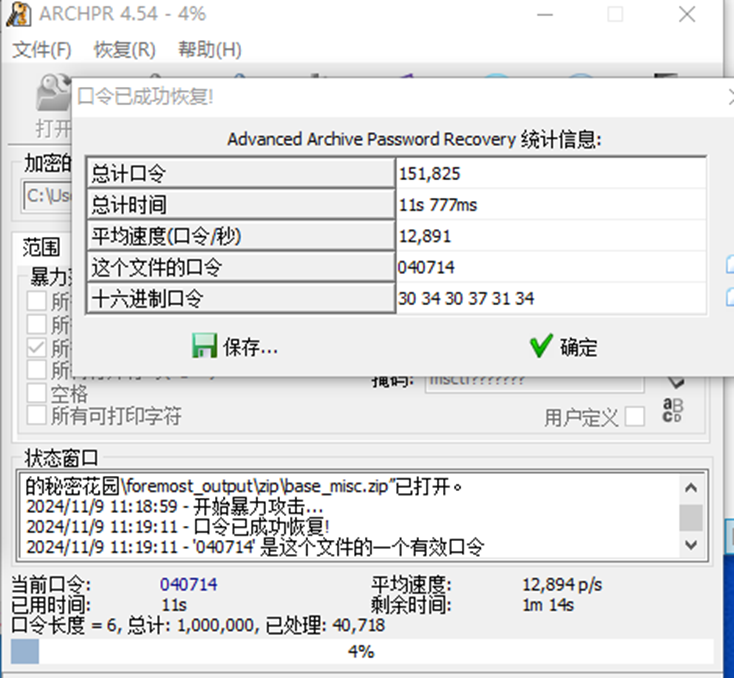Click the status window scroll up arrow

coord(691,488)
